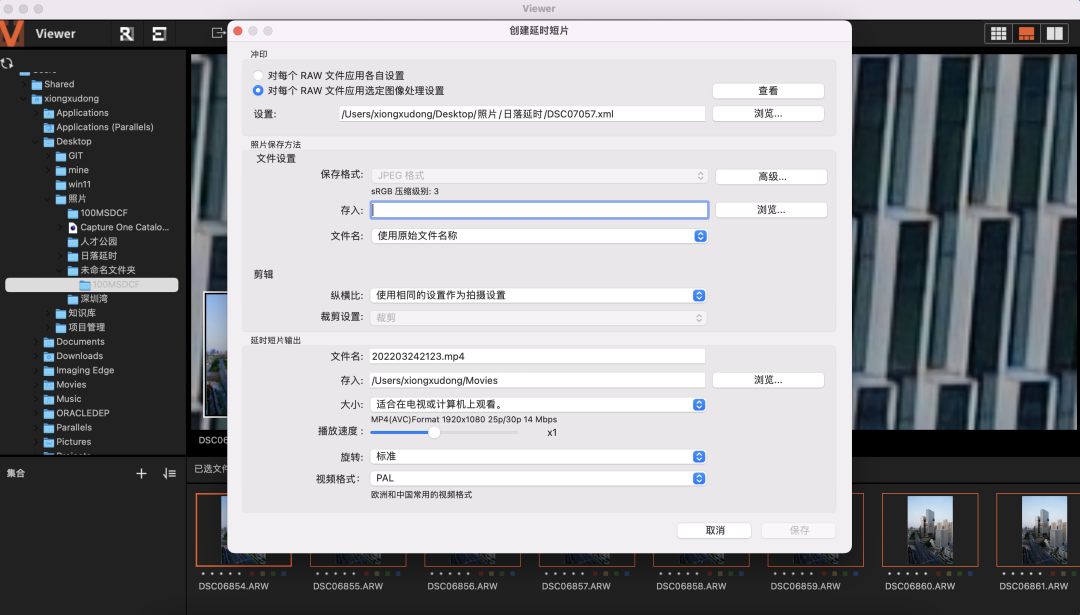The width and height of the screenshot is (1080, 615).
Task: Select the Music folder
Action: click(x=68, y=399)
